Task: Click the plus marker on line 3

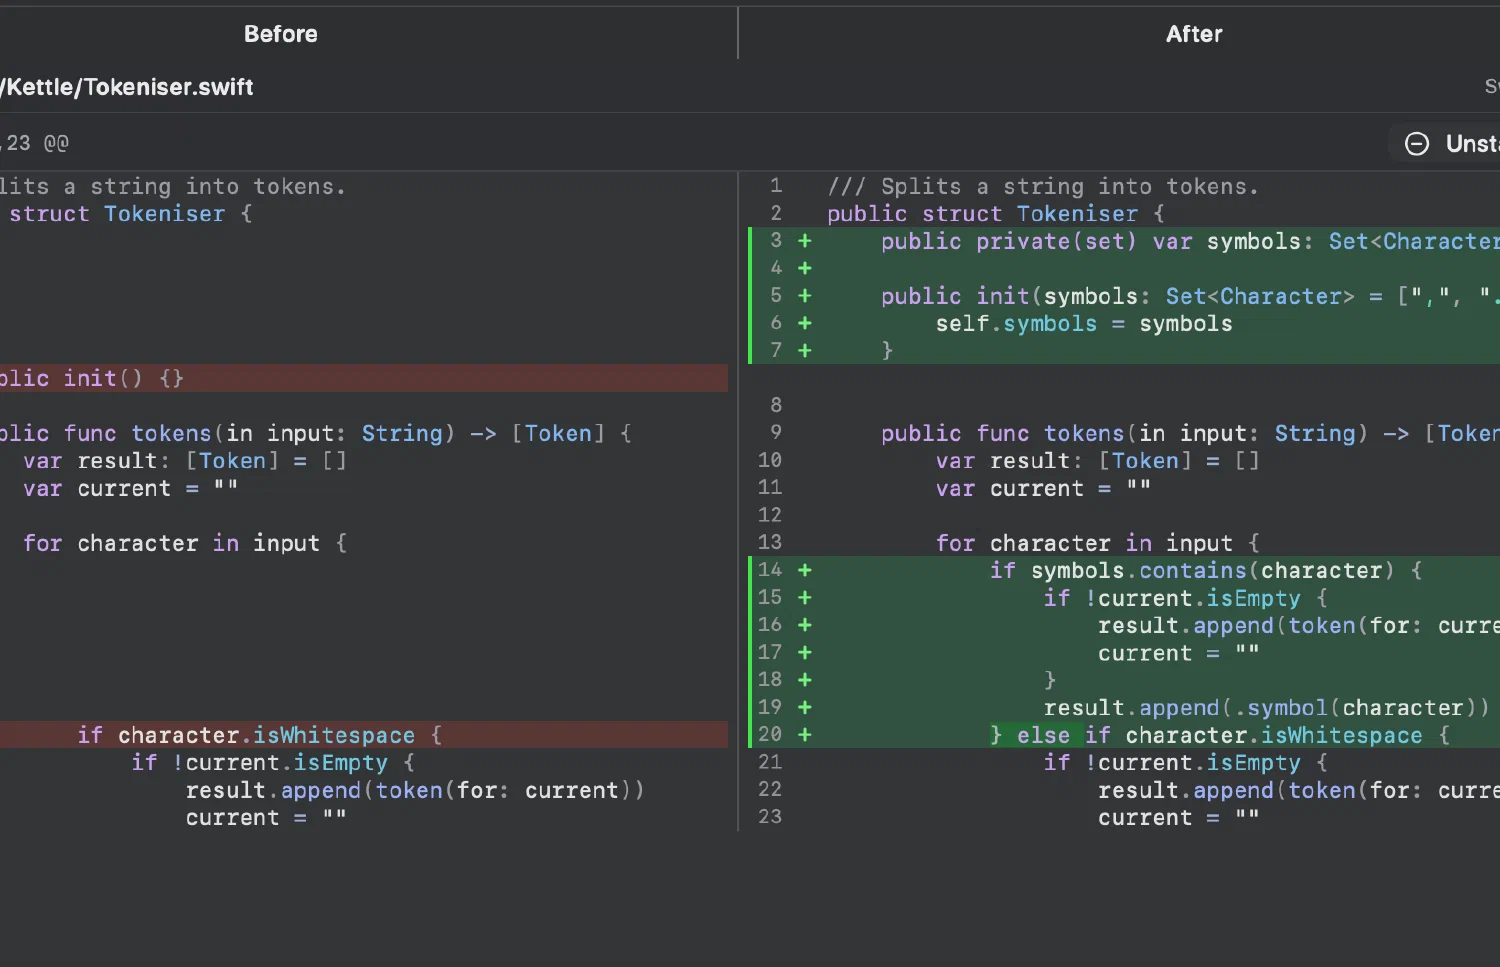Action: coord(805,241)
